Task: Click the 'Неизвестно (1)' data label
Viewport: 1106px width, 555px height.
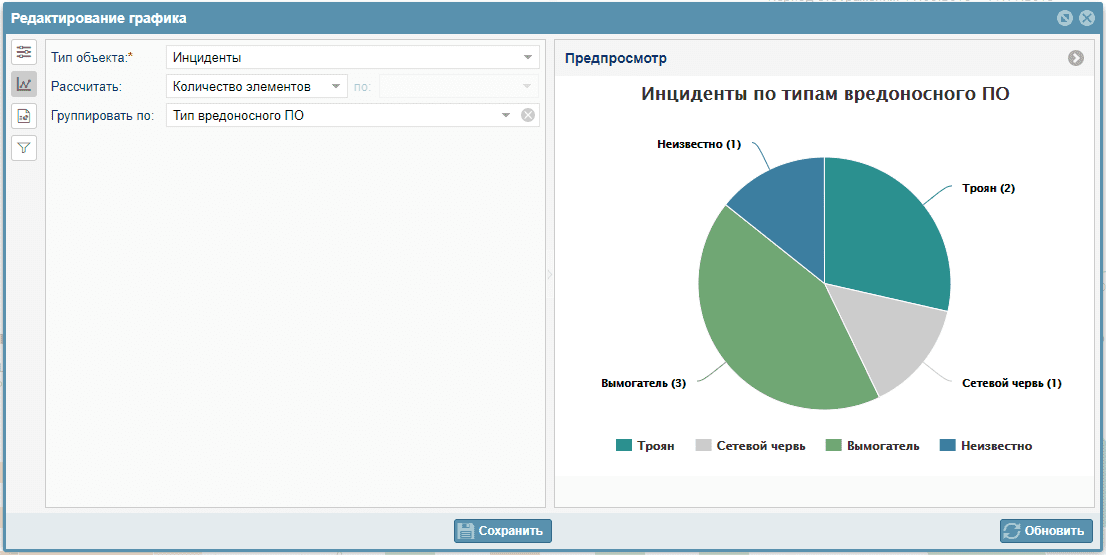Action: pos(699,145)
